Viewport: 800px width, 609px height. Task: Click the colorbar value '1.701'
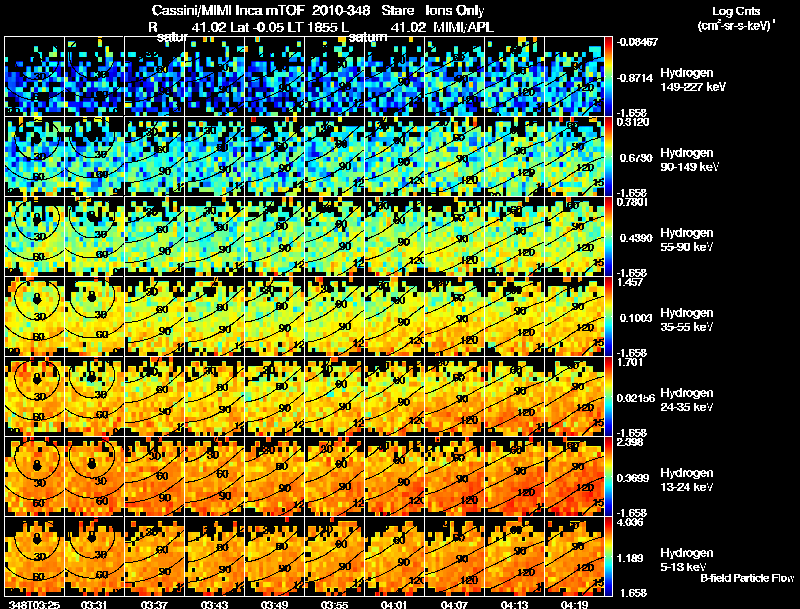(x=630, y=362)
